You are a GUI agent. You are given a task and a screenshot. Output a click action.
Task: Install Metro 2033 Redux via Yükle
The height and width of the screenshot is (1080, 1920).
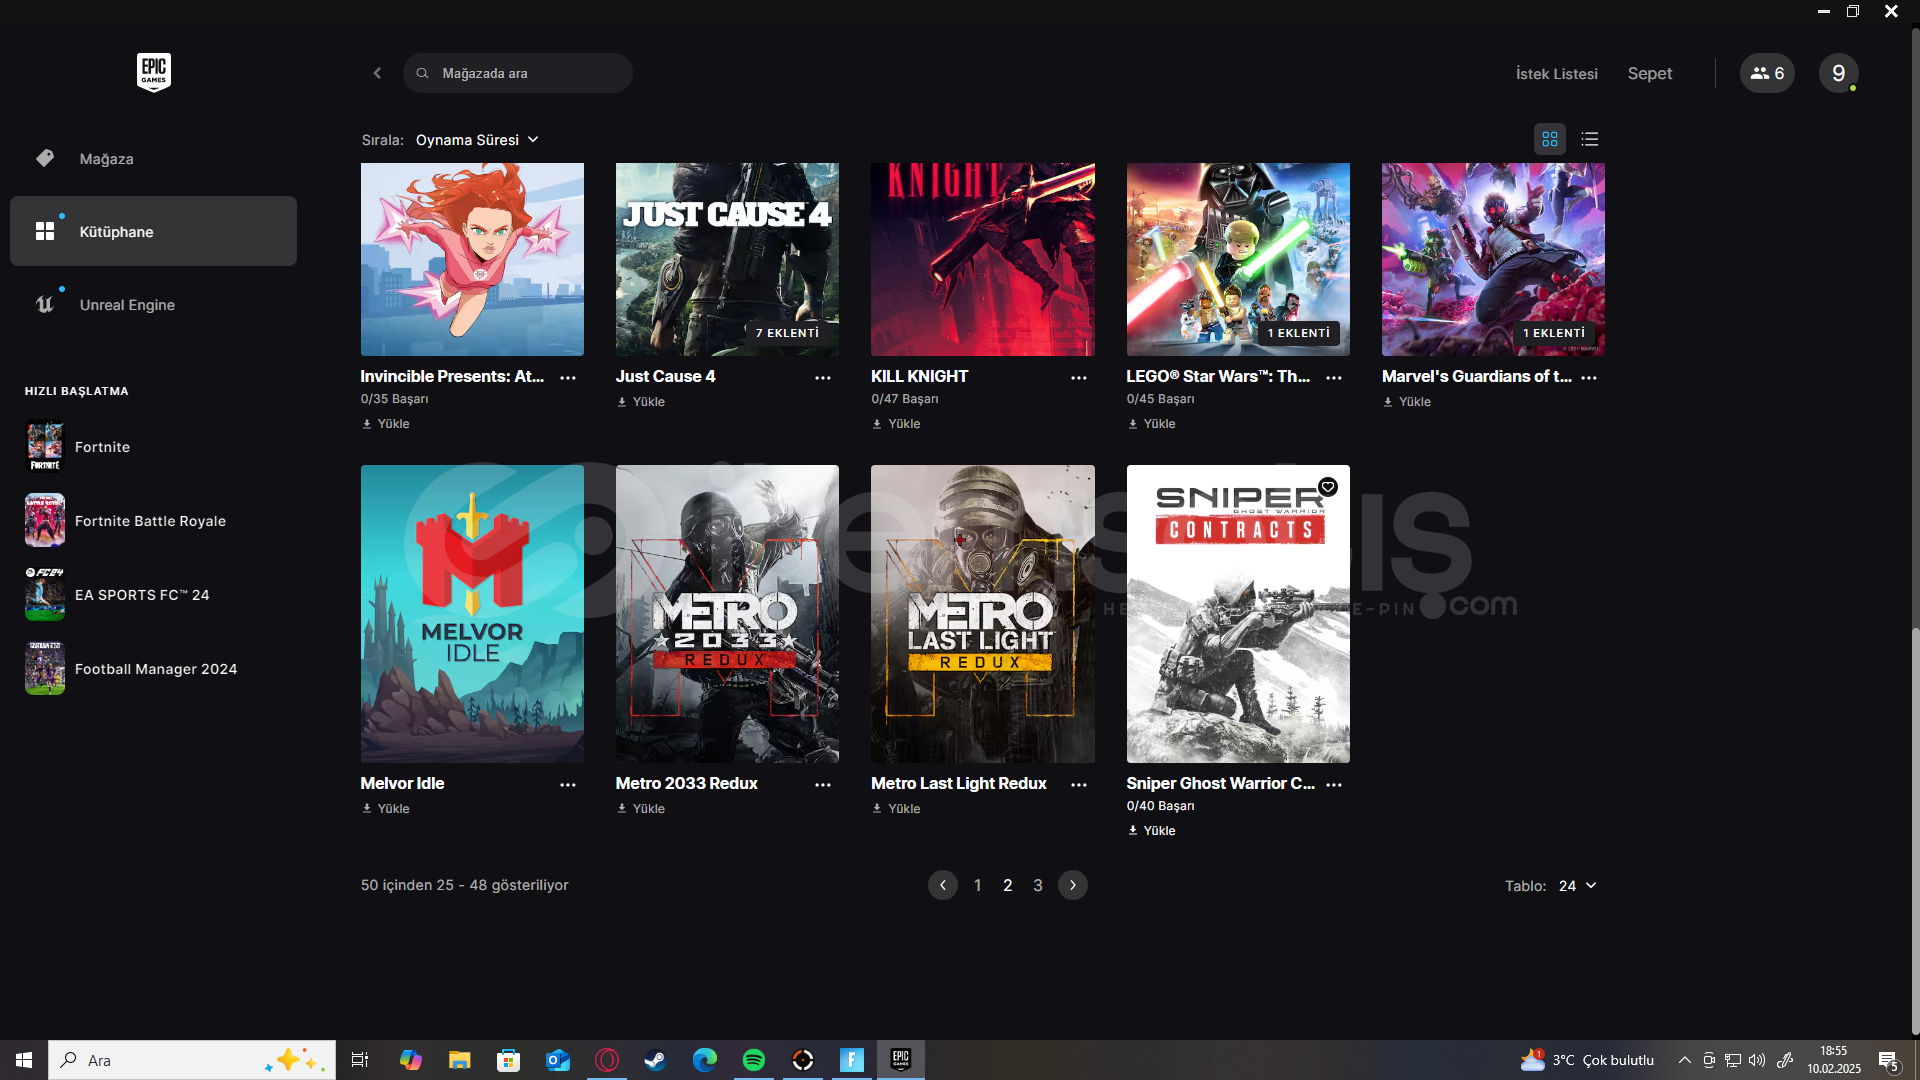click(x=640, y=809)
